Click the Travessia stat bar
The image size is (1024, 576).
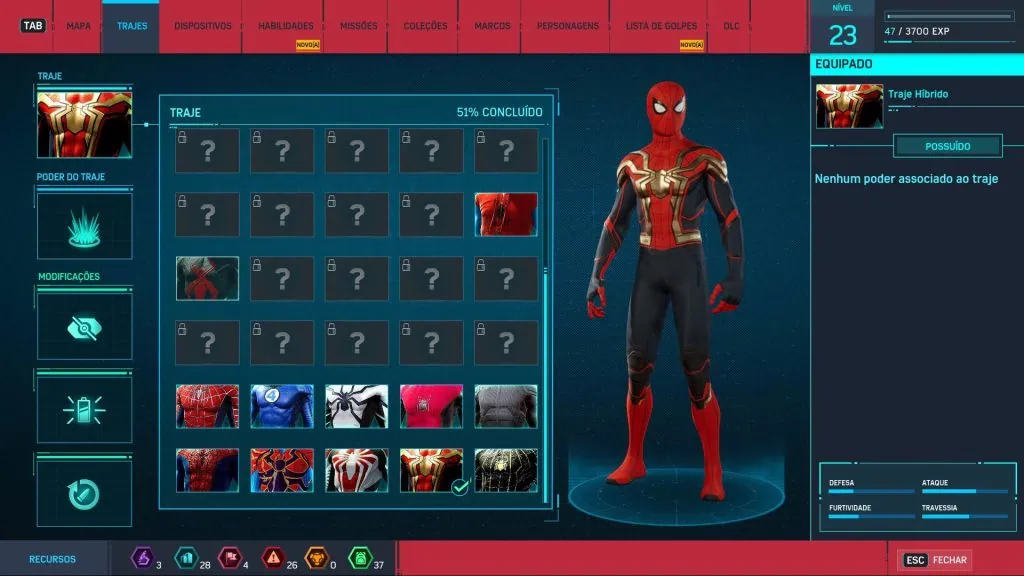tap(965, 517)
